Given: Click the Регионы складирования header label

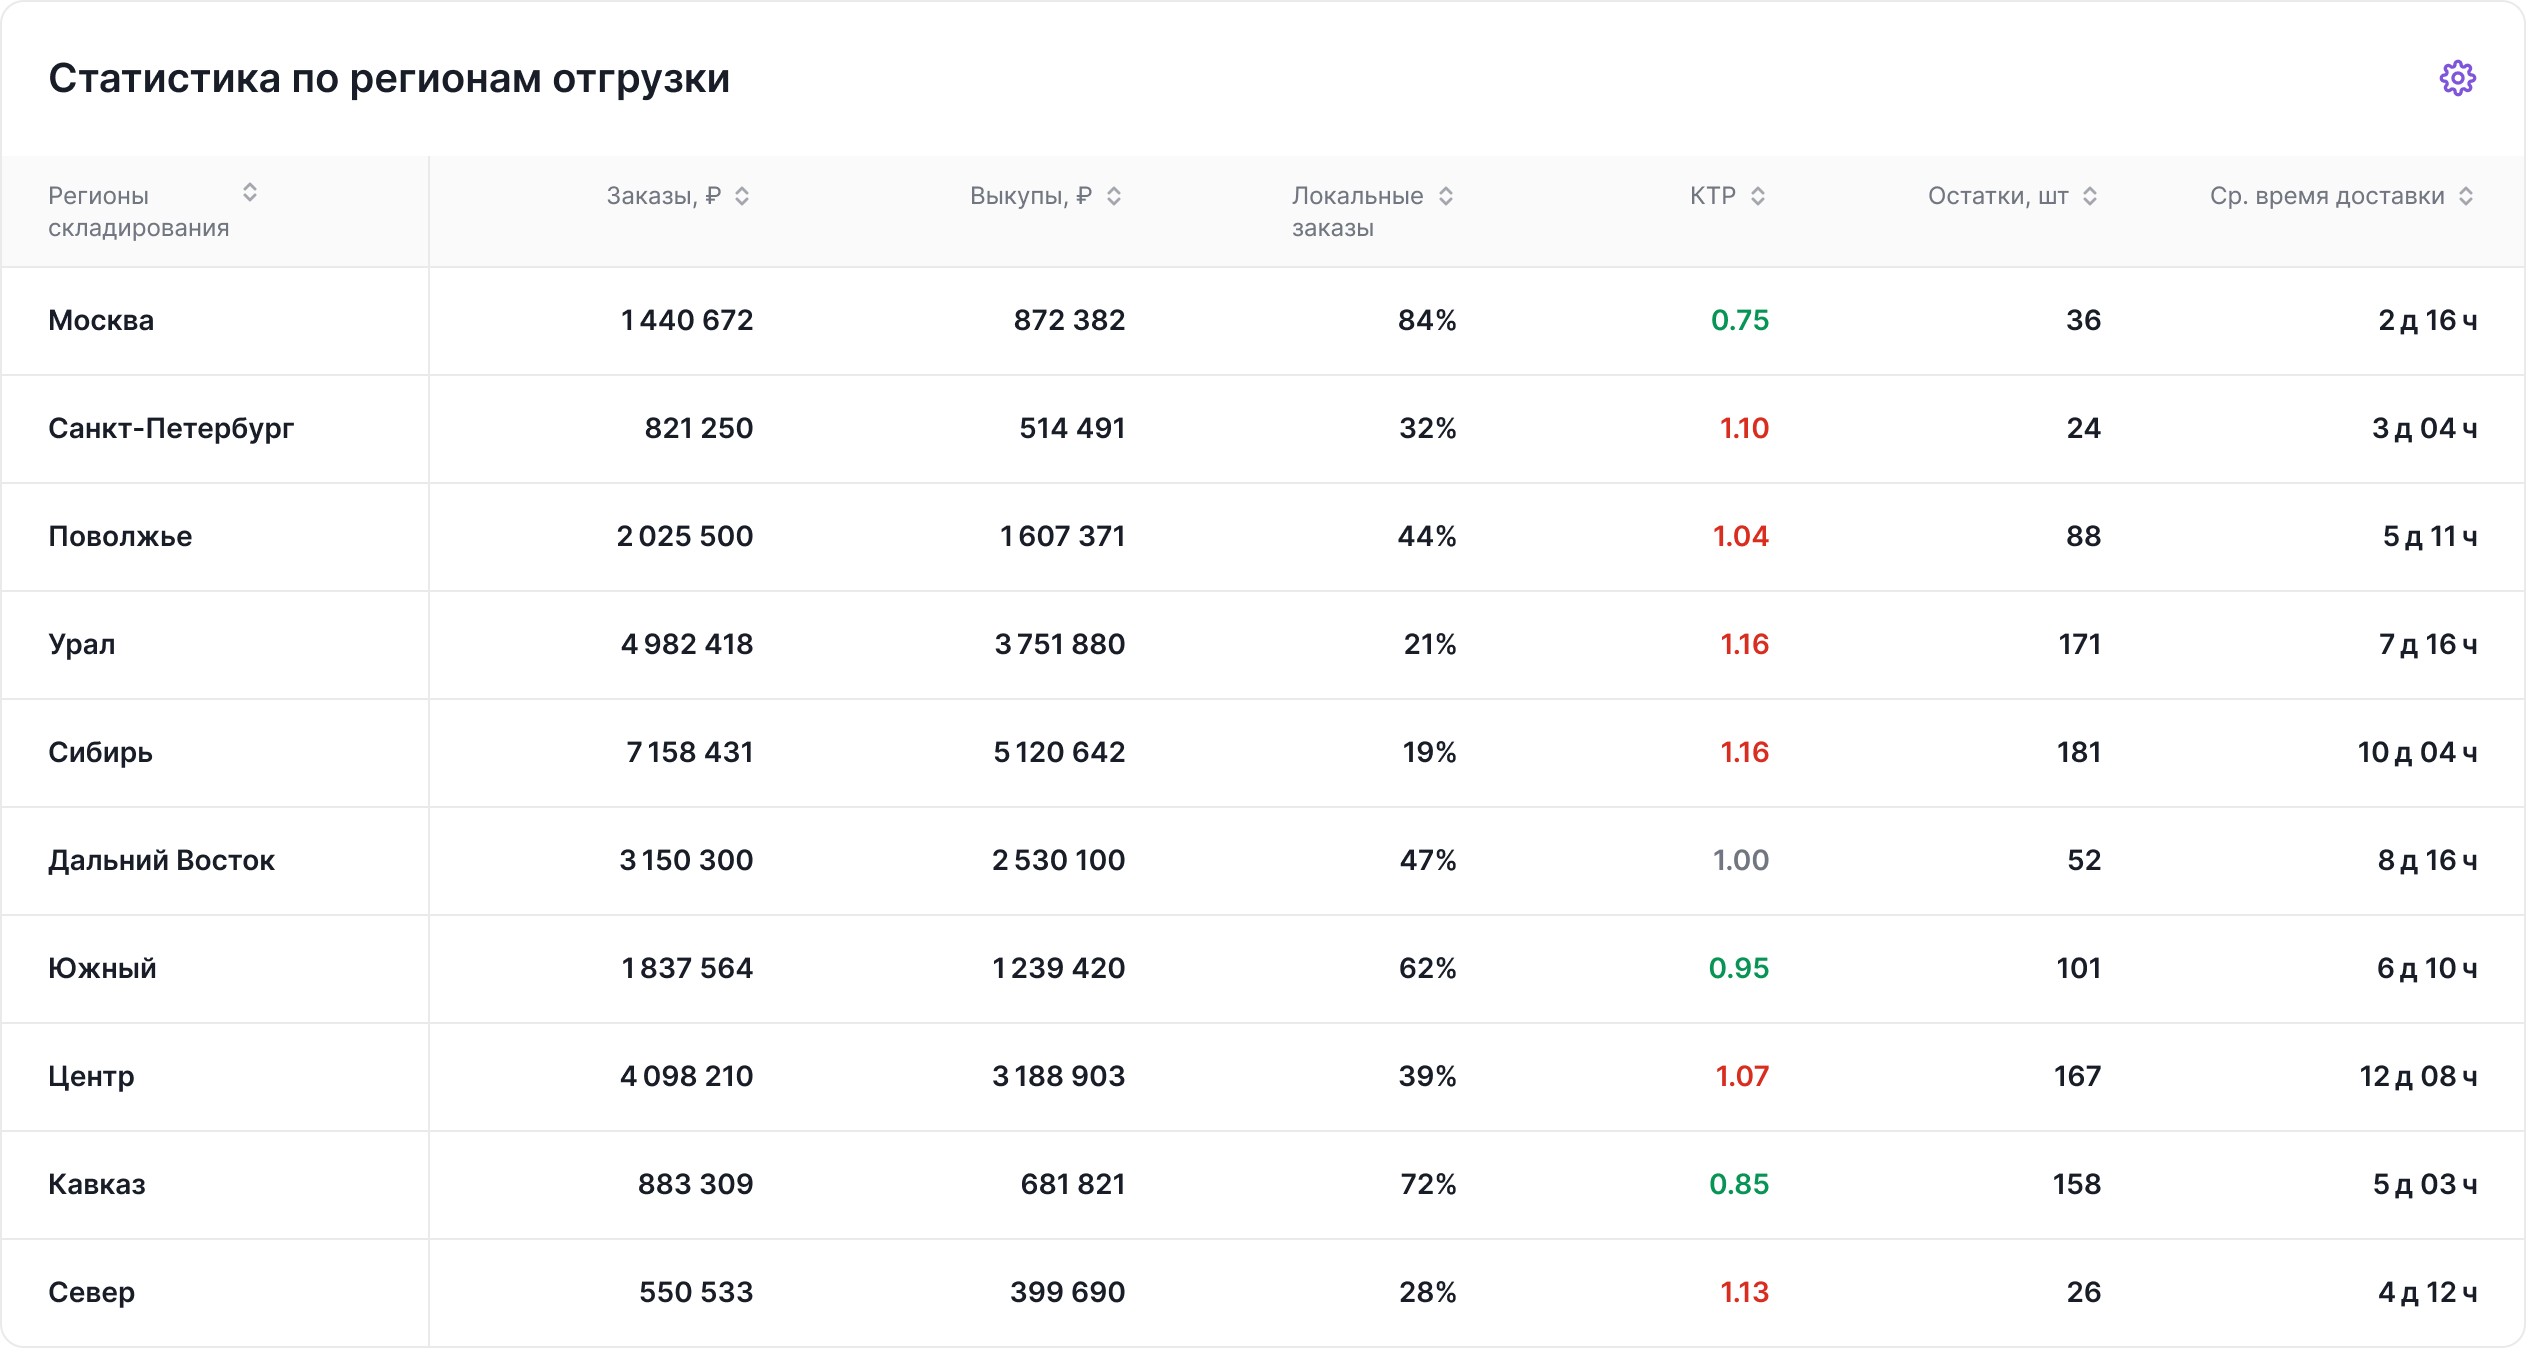Looking at the screenshot, I should point(139,212).
